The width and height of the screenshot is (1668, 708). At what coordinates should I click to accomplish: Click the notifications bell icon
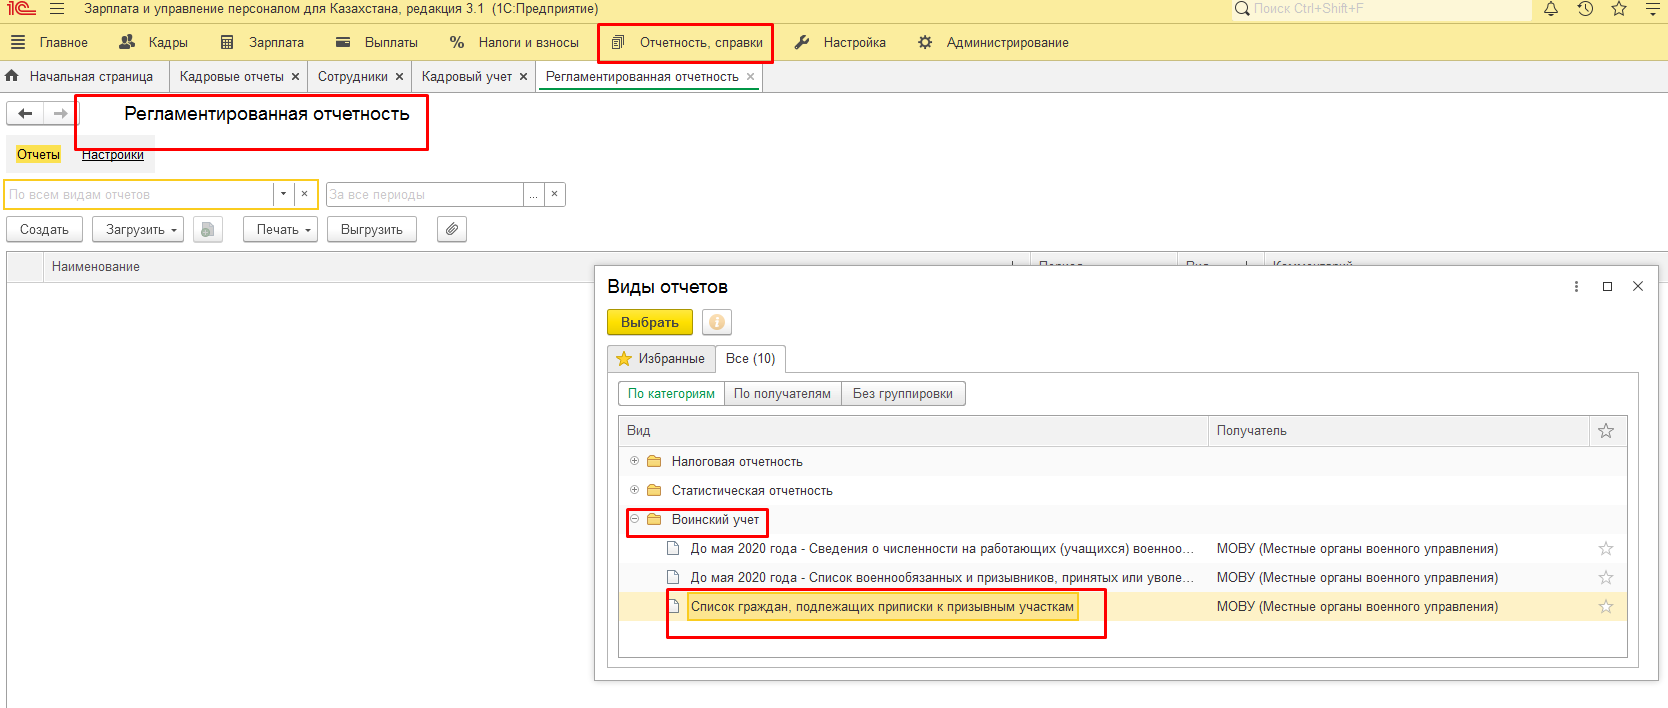click(x=1551, y=9)
